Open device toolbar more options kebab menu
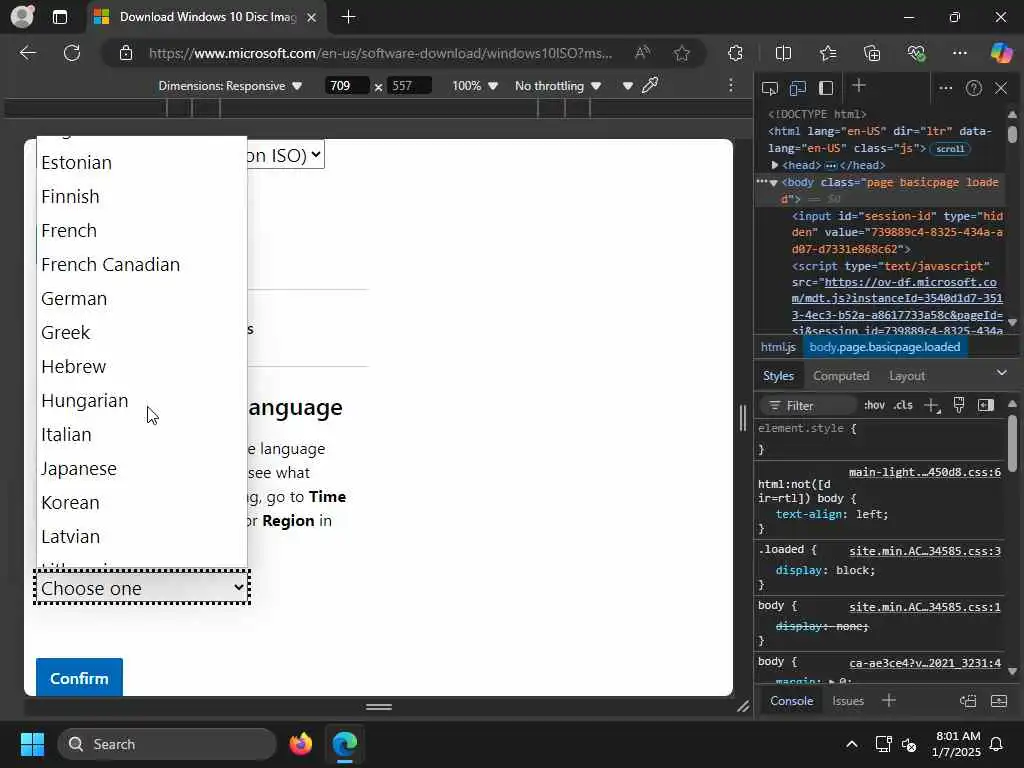Viewport: 1024px width, 768px height. 731,86
